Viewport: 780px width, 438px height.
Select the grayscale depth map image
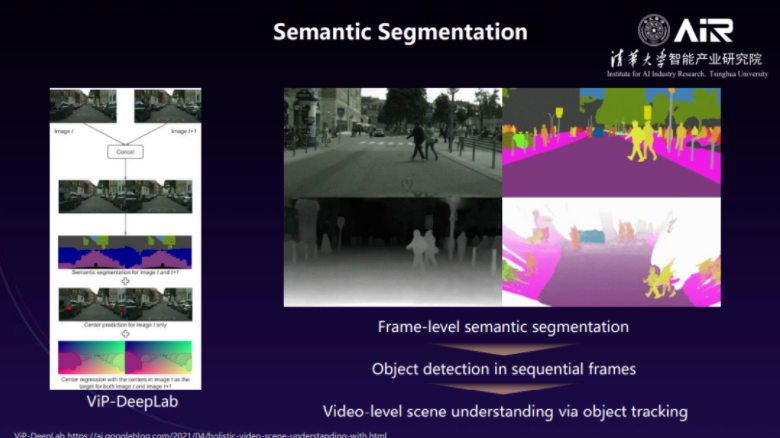click(x=392, y=251)
